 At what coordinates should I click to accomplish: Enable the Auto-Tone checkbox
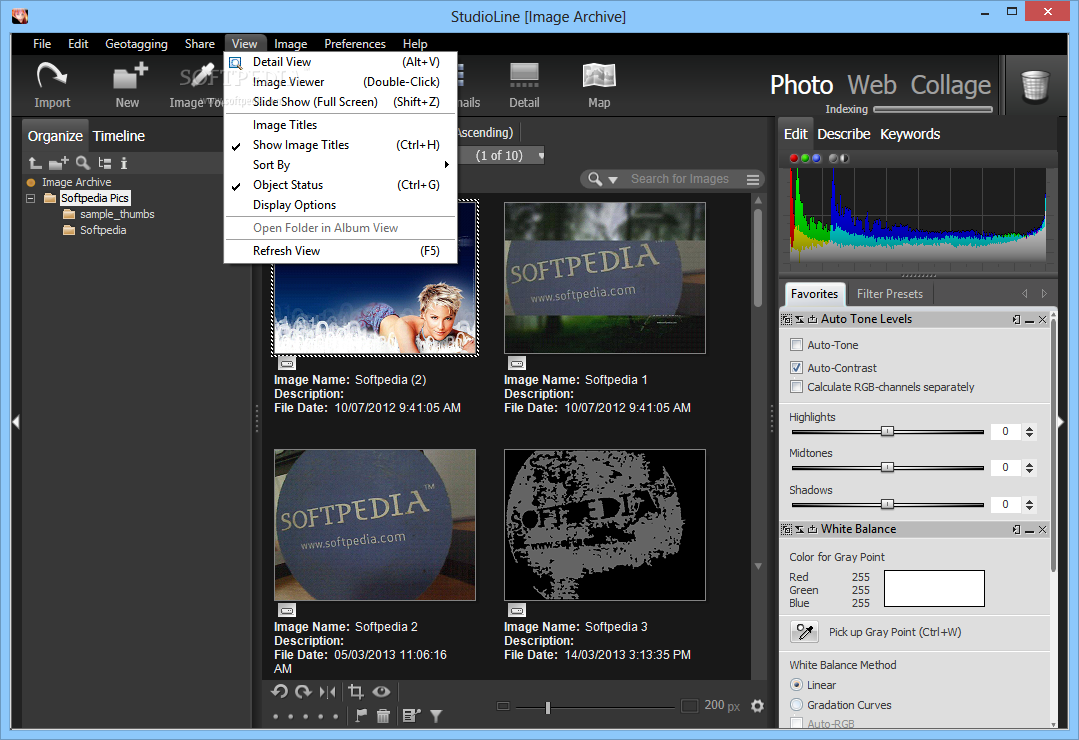[x=796, y=345]
